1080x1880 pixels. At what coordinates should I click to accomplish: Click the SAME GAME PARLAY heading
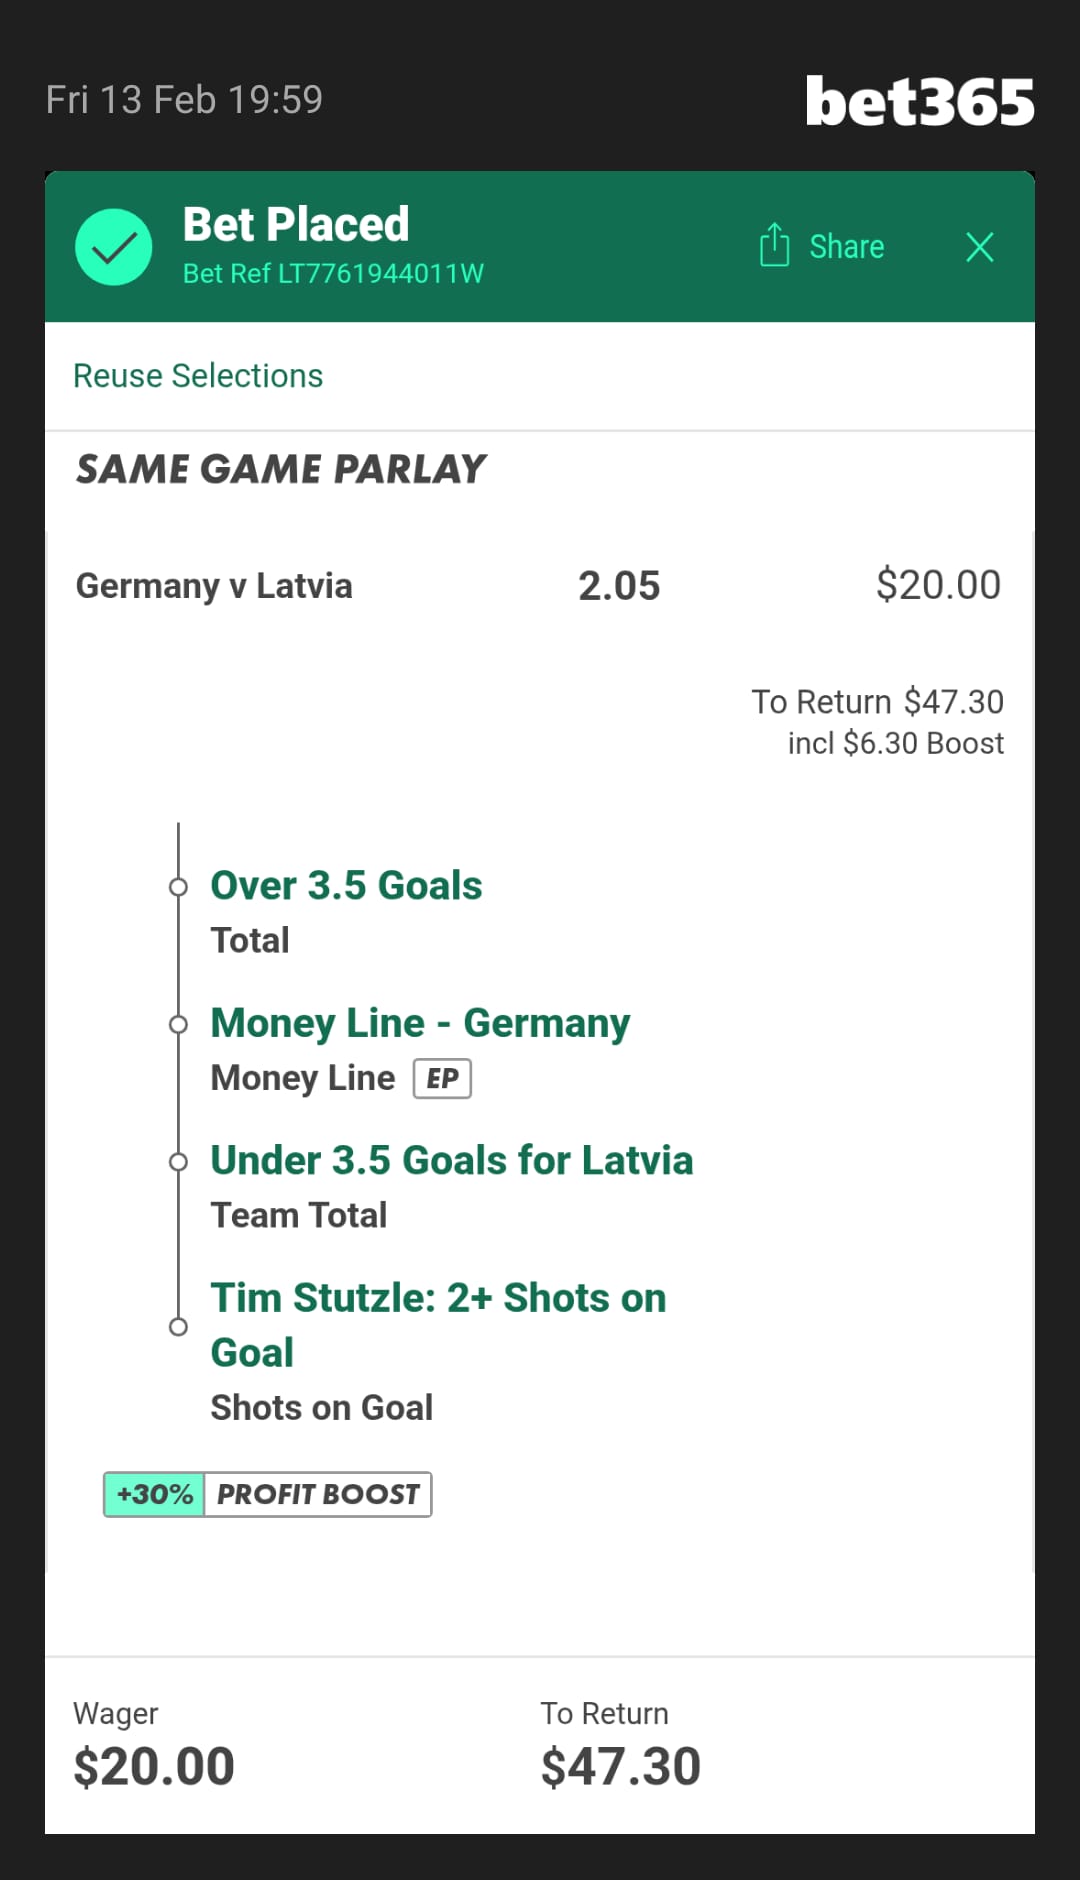[281, 469]
